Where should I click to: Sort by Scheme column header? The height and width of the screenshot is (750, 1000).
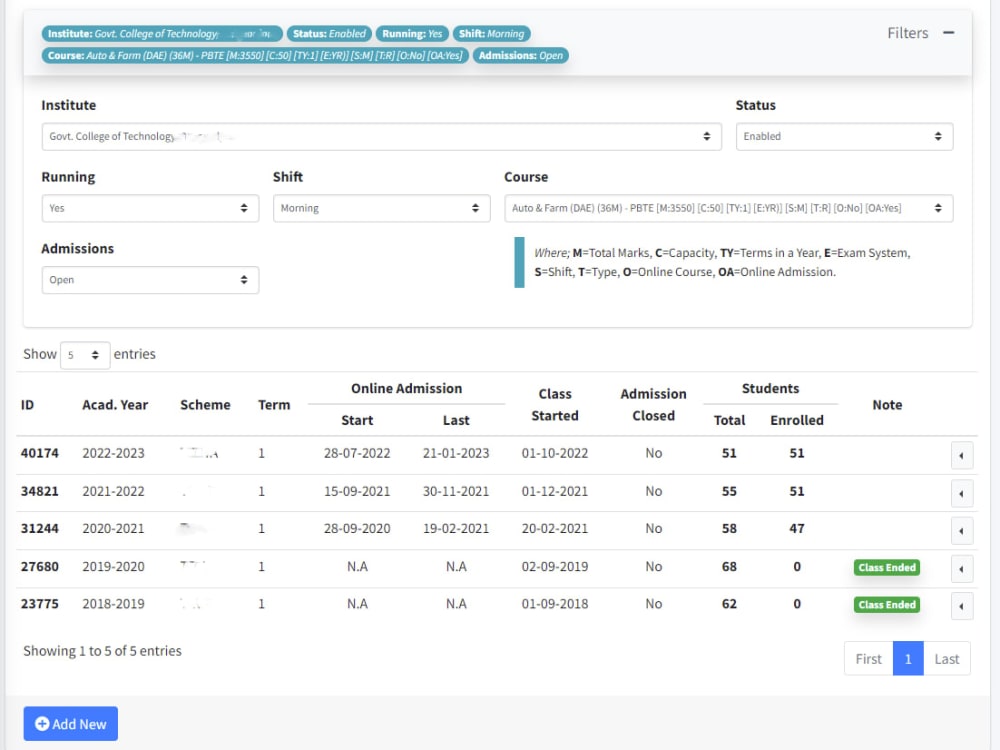[205, 405]
